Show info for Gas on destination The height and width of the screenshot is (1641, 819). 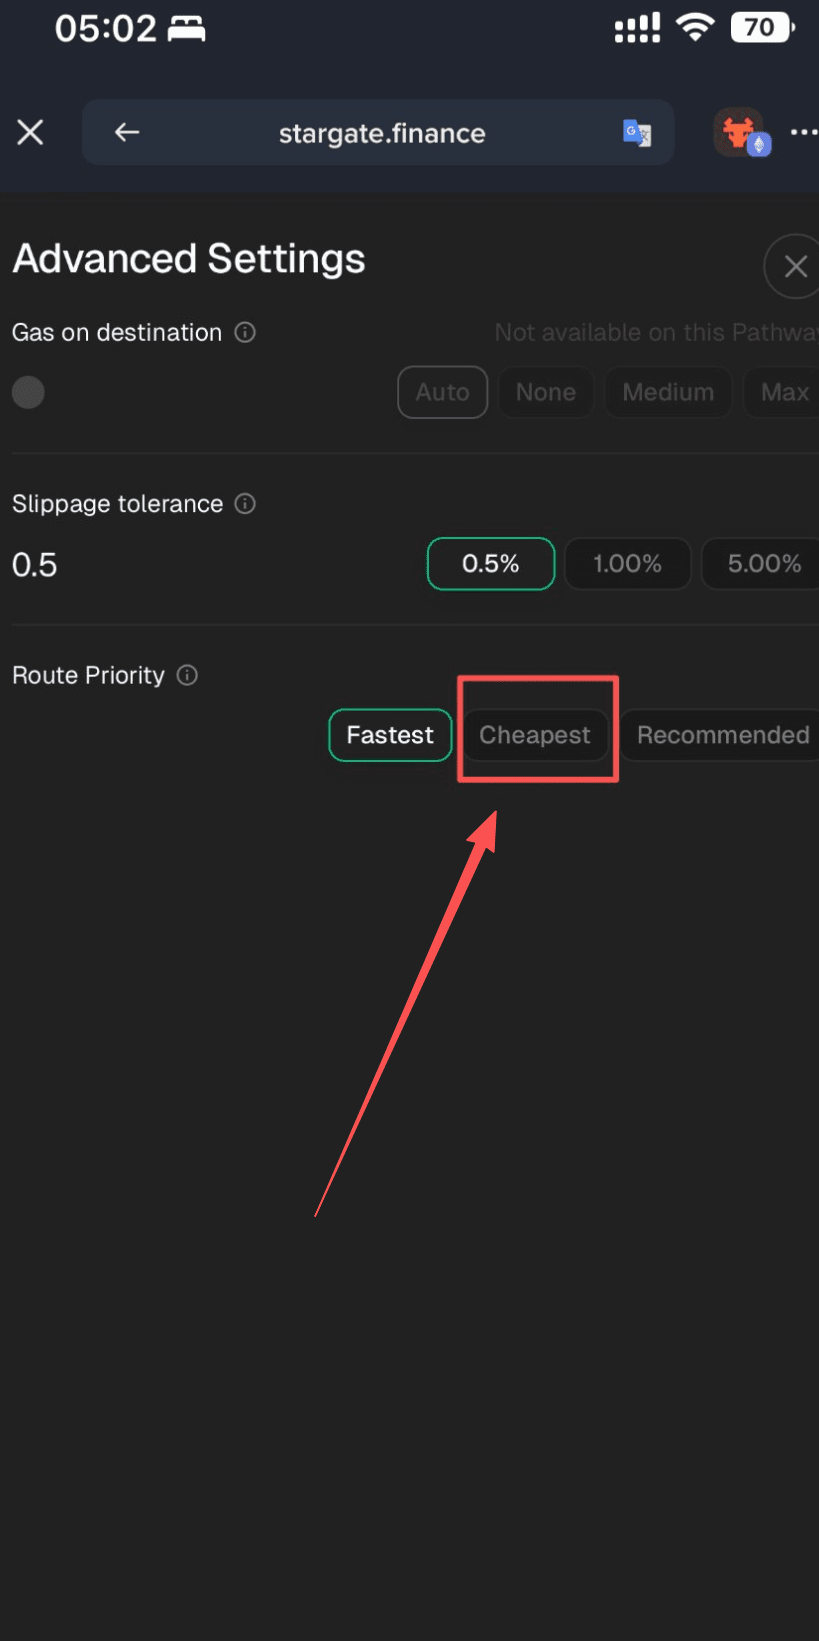(x=245, y=332)
